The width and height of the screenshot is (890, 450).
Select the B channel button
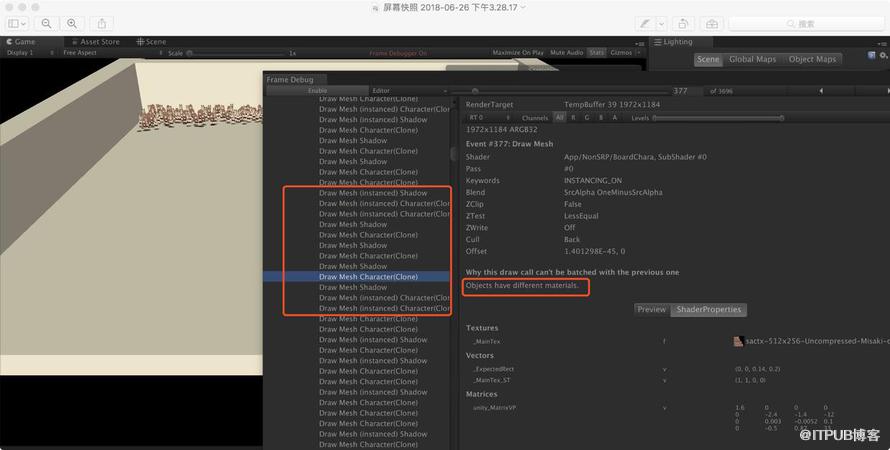(x=601, y=118)
